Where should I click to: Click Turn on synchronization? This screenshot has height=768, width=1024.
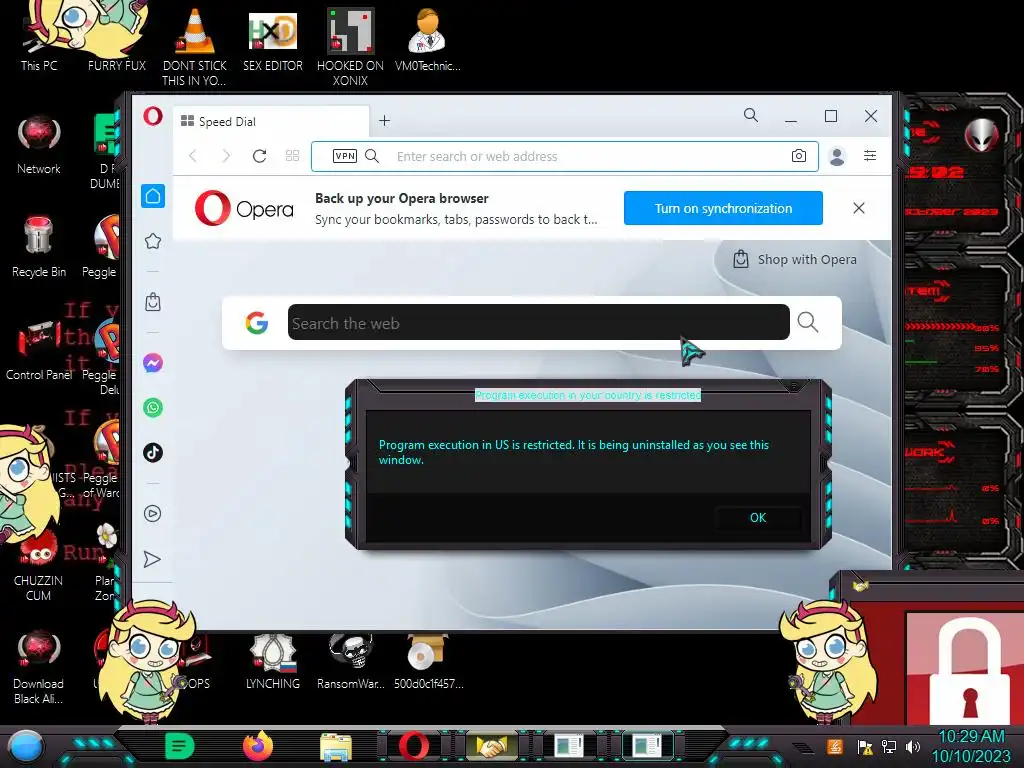[x=723, y=208]
